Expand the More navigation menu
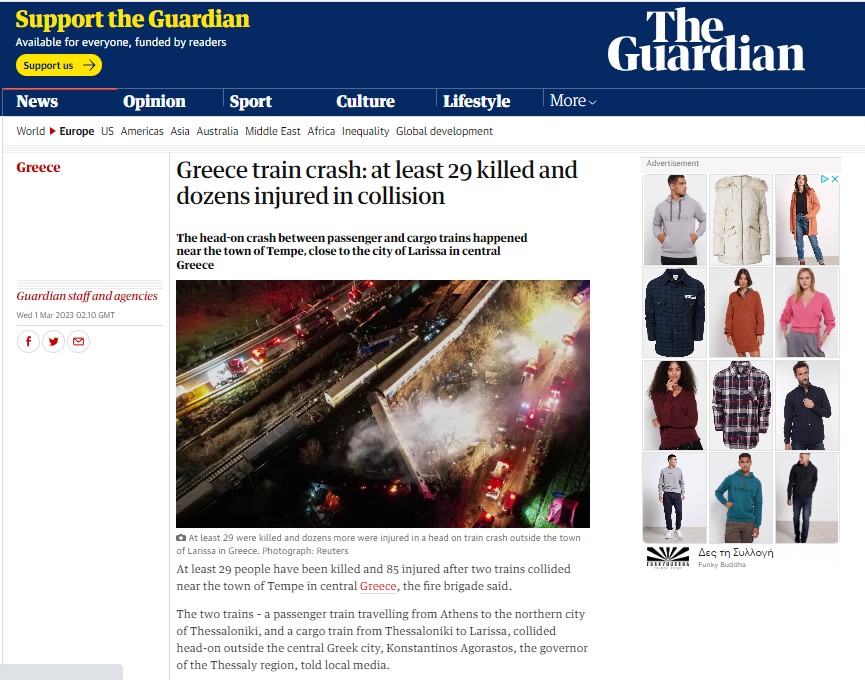 (573, 101)
